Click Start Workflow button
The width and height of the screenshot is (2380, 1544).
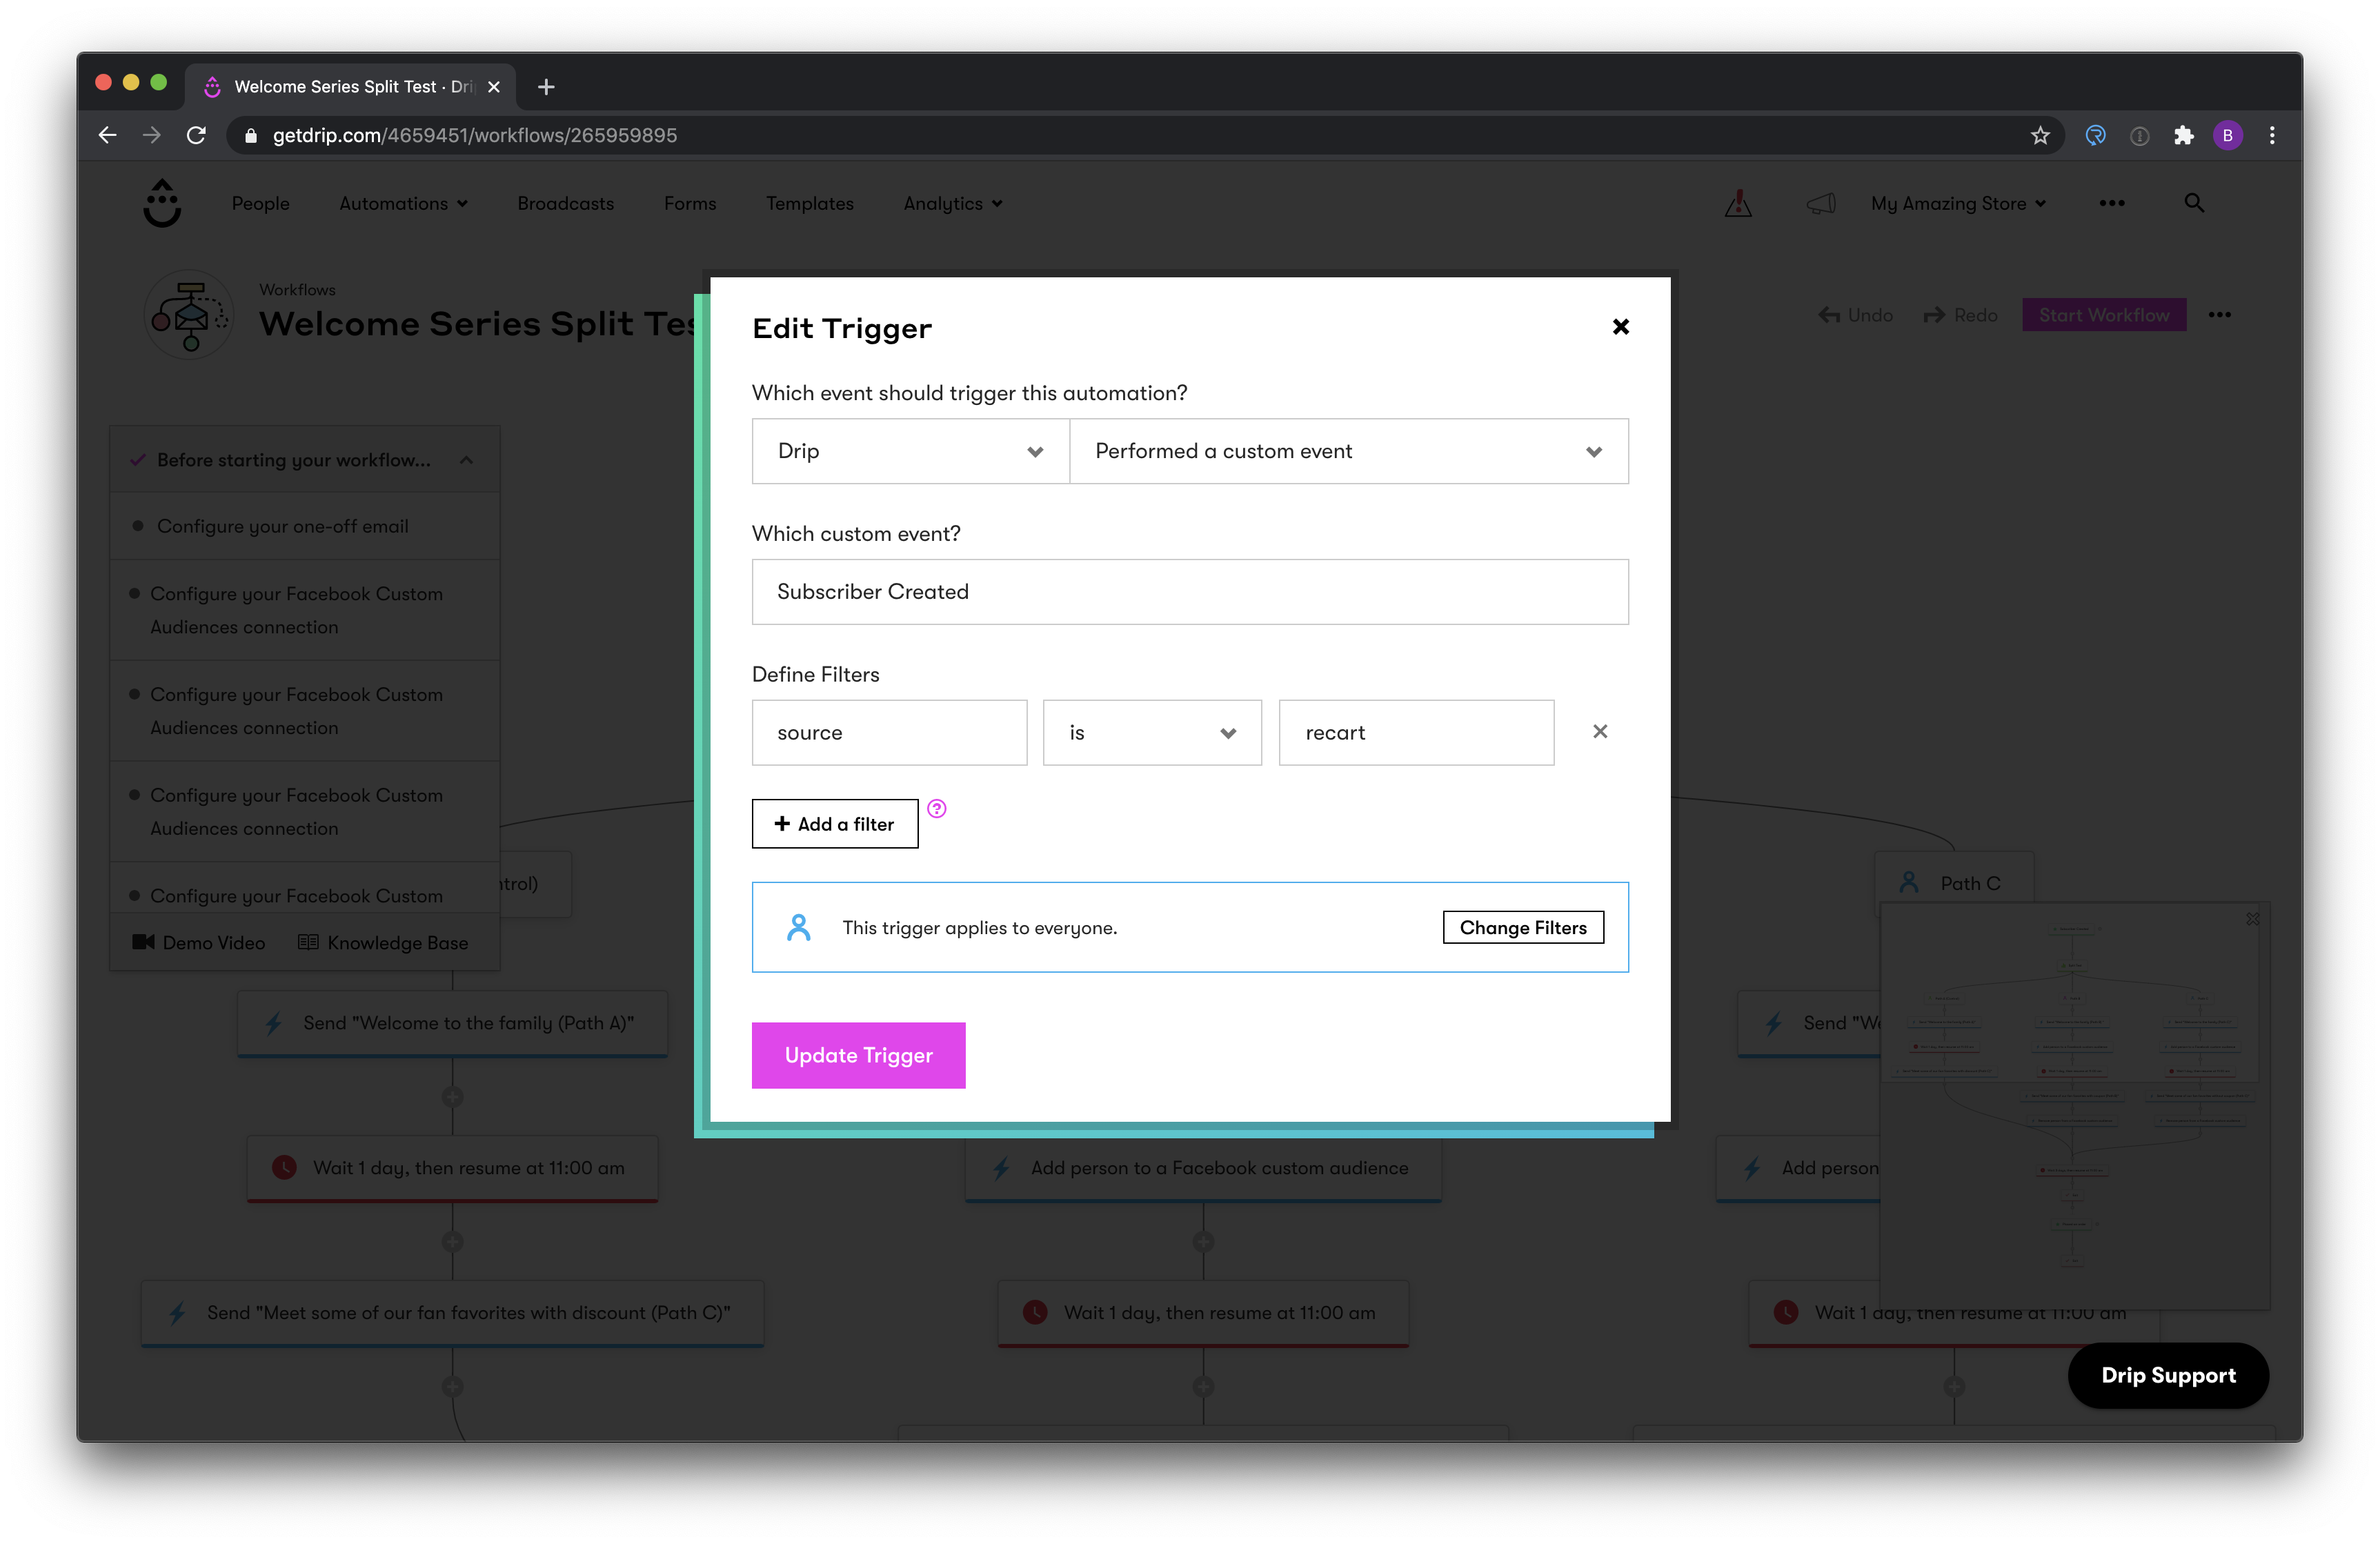pos(2104,315)
